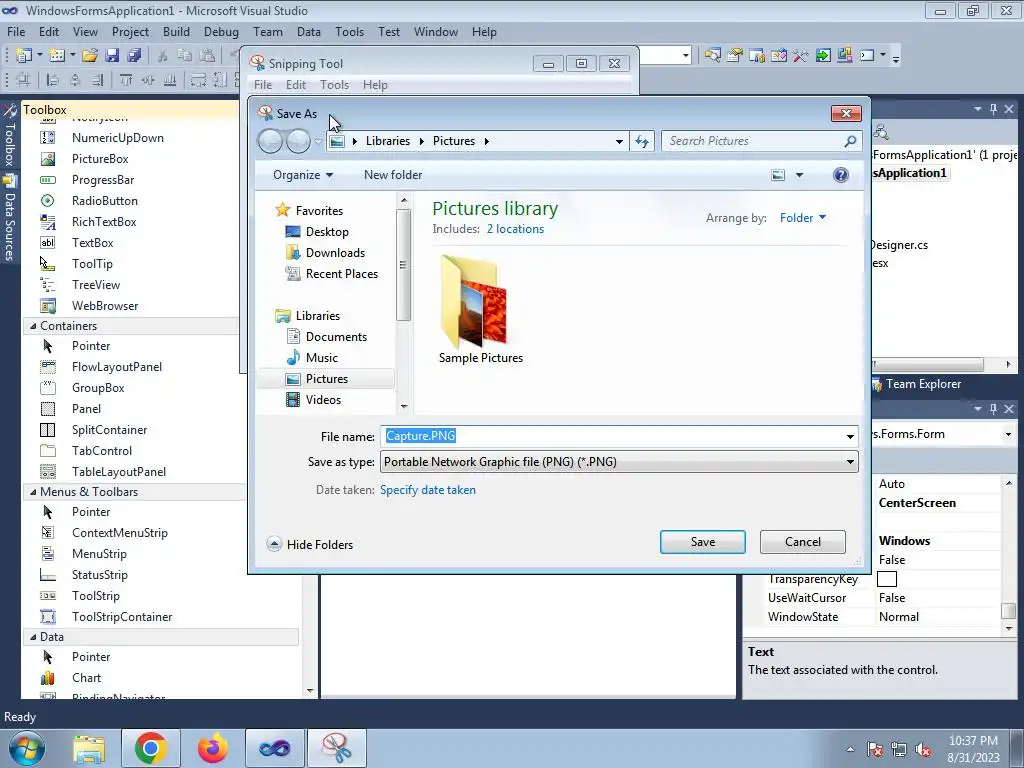
Task: Click the Cancel button
Action: 803,542
